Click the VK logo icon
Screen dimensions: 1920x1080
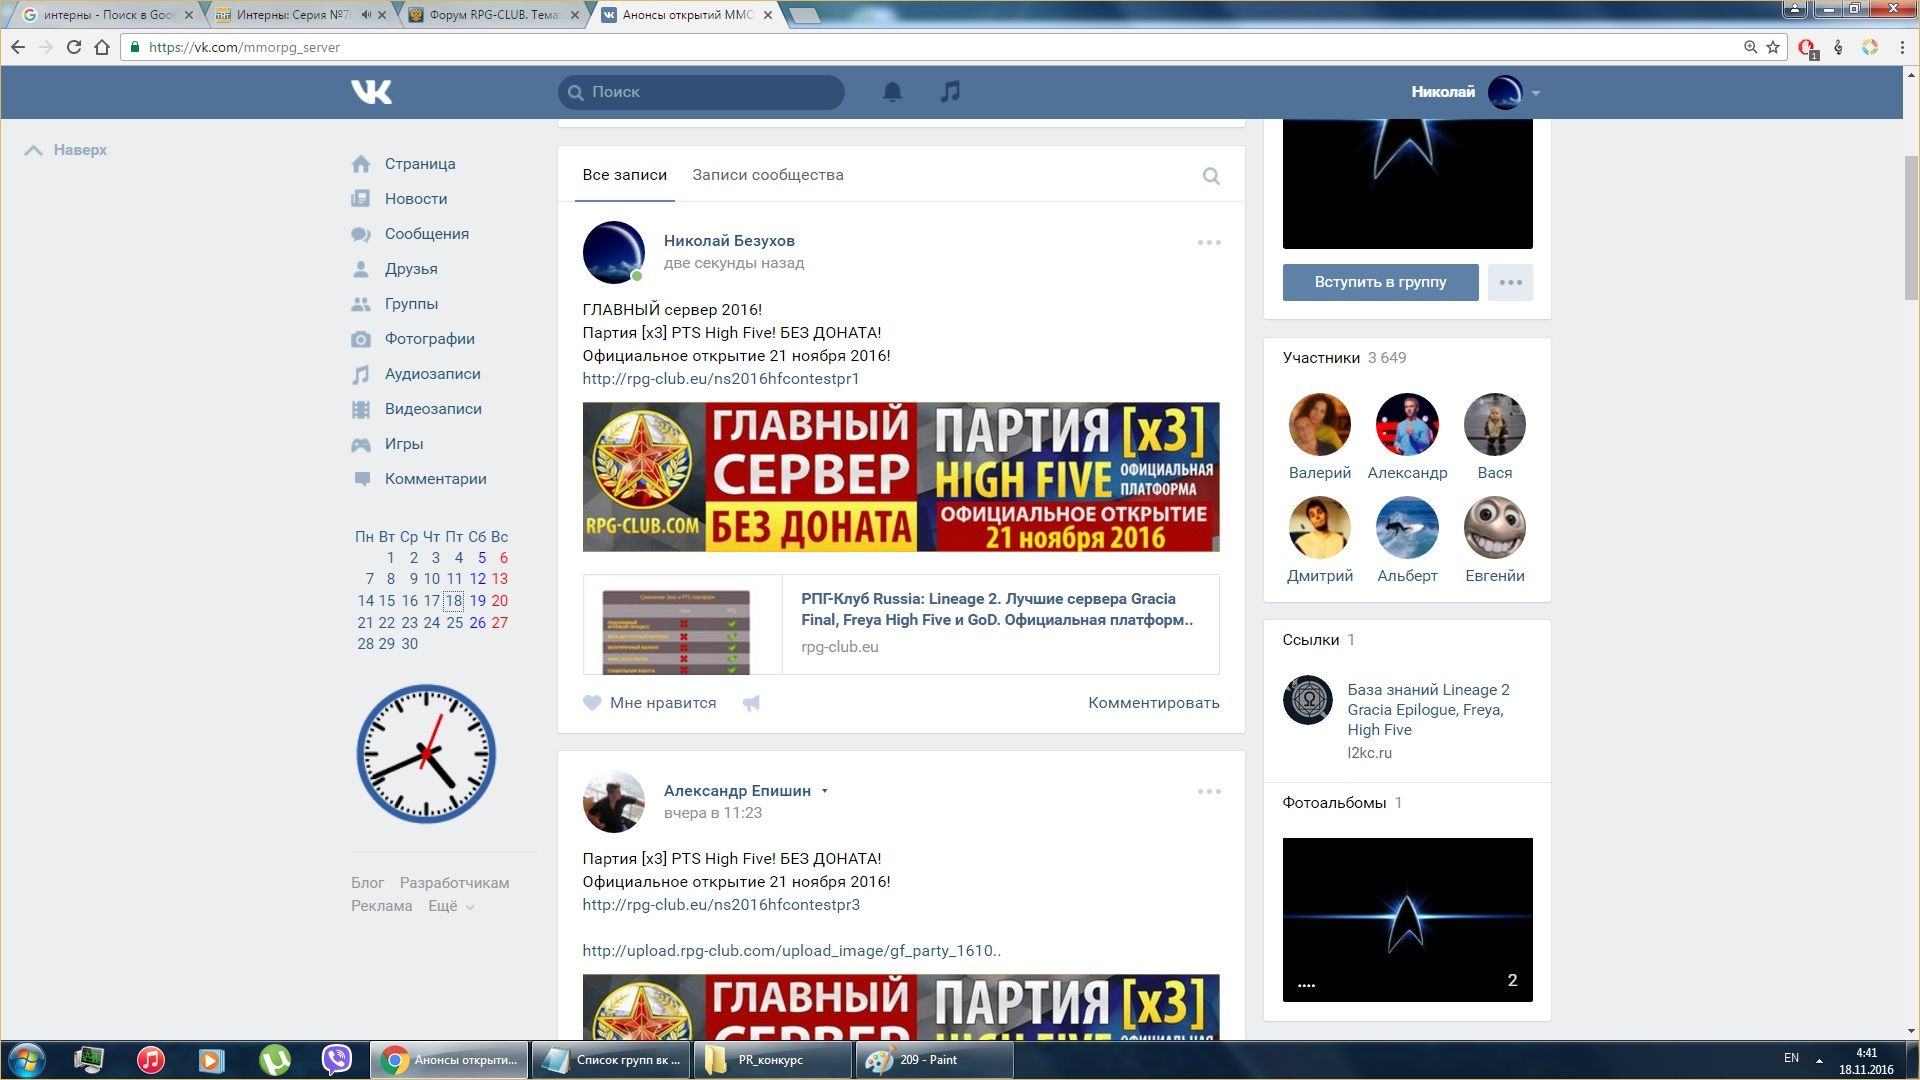coord(371,92)
